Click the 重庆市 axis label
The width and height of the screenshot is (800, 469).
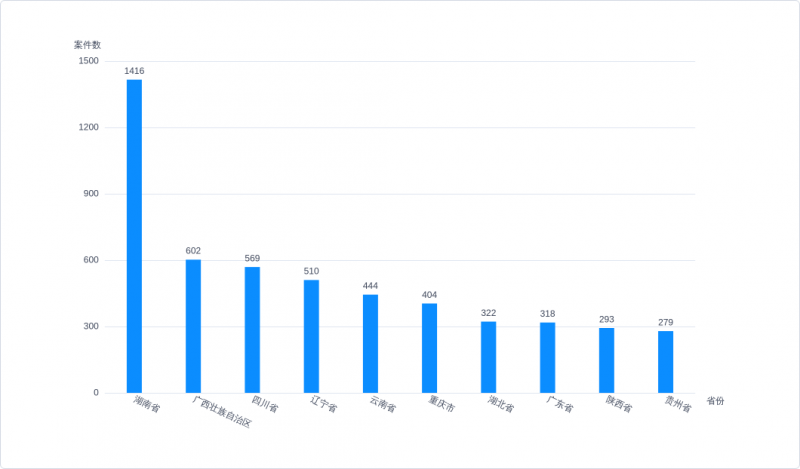click(442, 404)
